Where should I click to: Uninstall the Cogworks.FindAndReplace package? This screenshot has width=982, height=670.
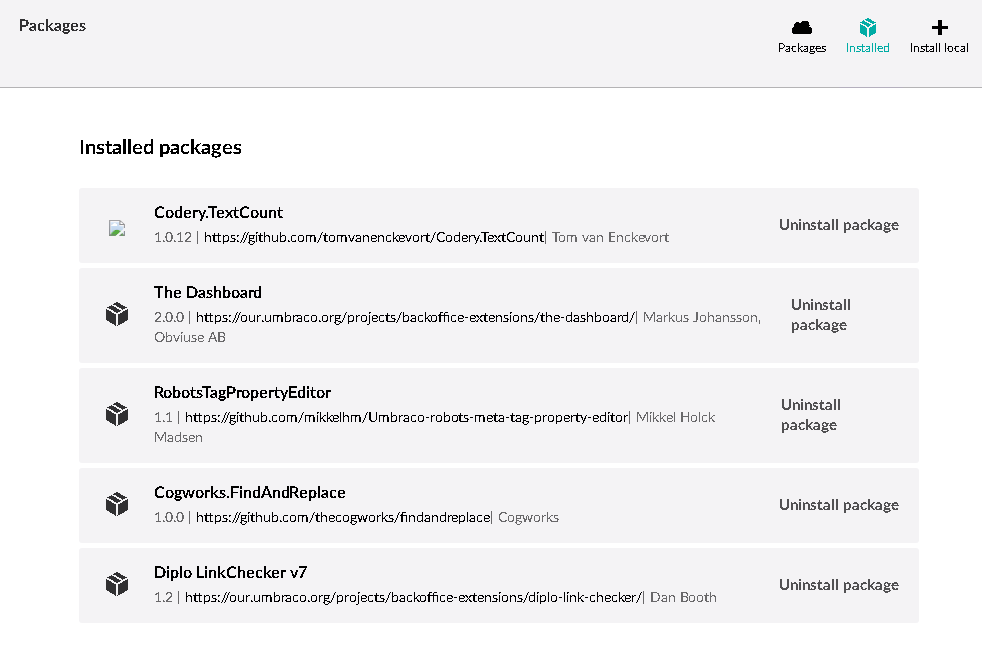tap(839, 505)
